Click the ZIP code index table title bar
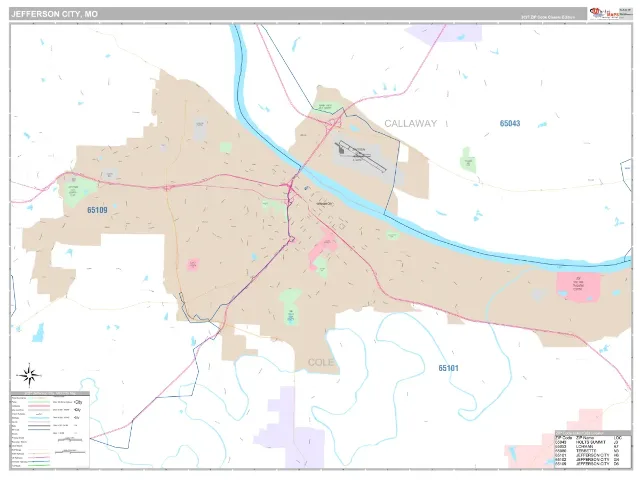 tap(592, 433)
